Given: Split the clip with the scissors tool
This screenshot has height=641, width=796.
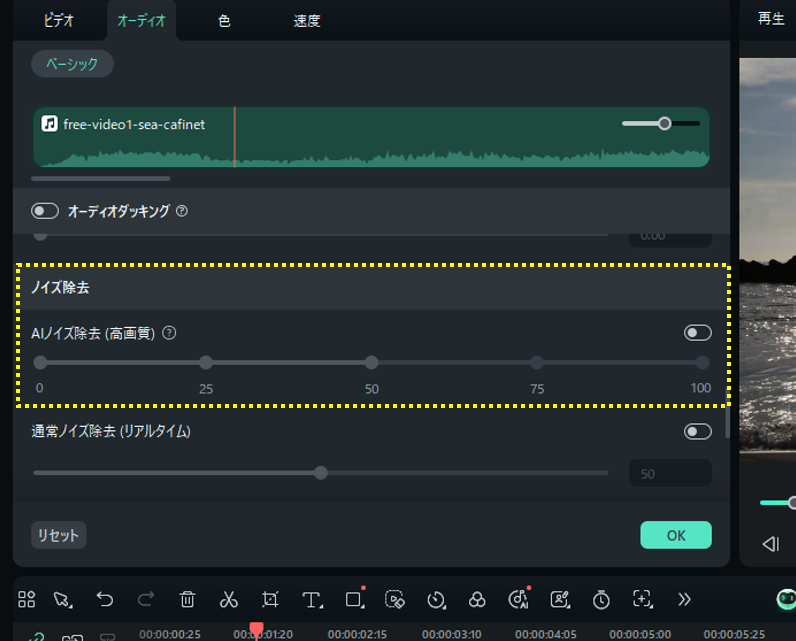Looking at the screenshot, I should coord(228,599).
